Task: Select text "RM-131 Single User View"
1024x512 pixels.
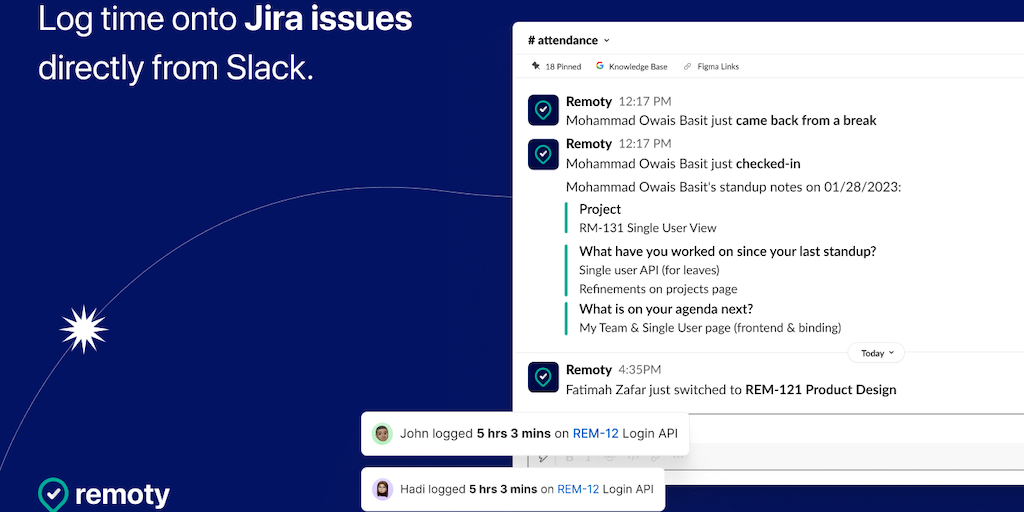Action: click(648, 228)
